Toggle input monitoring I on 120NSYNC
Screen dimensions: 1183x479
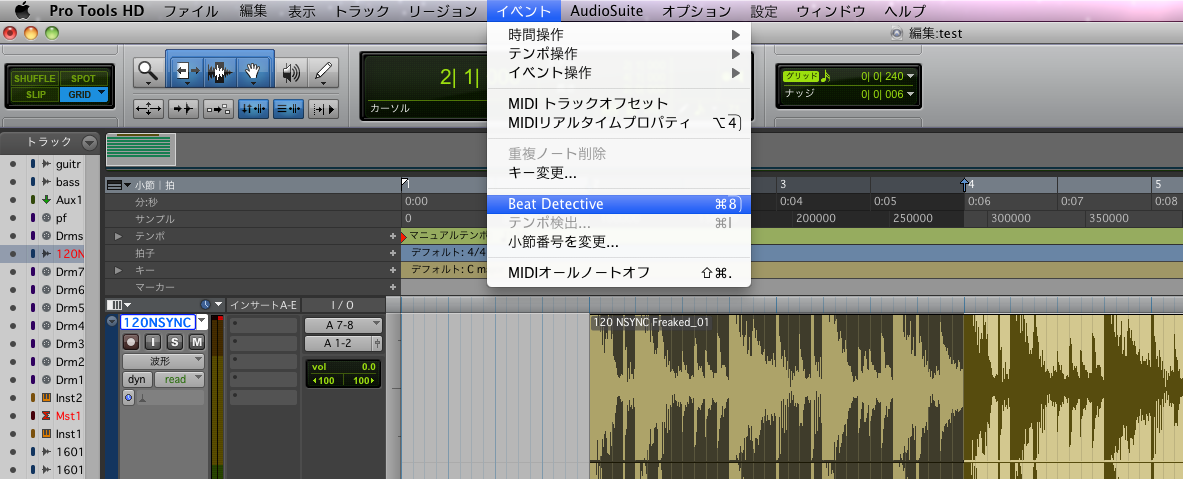click(152, 342)
